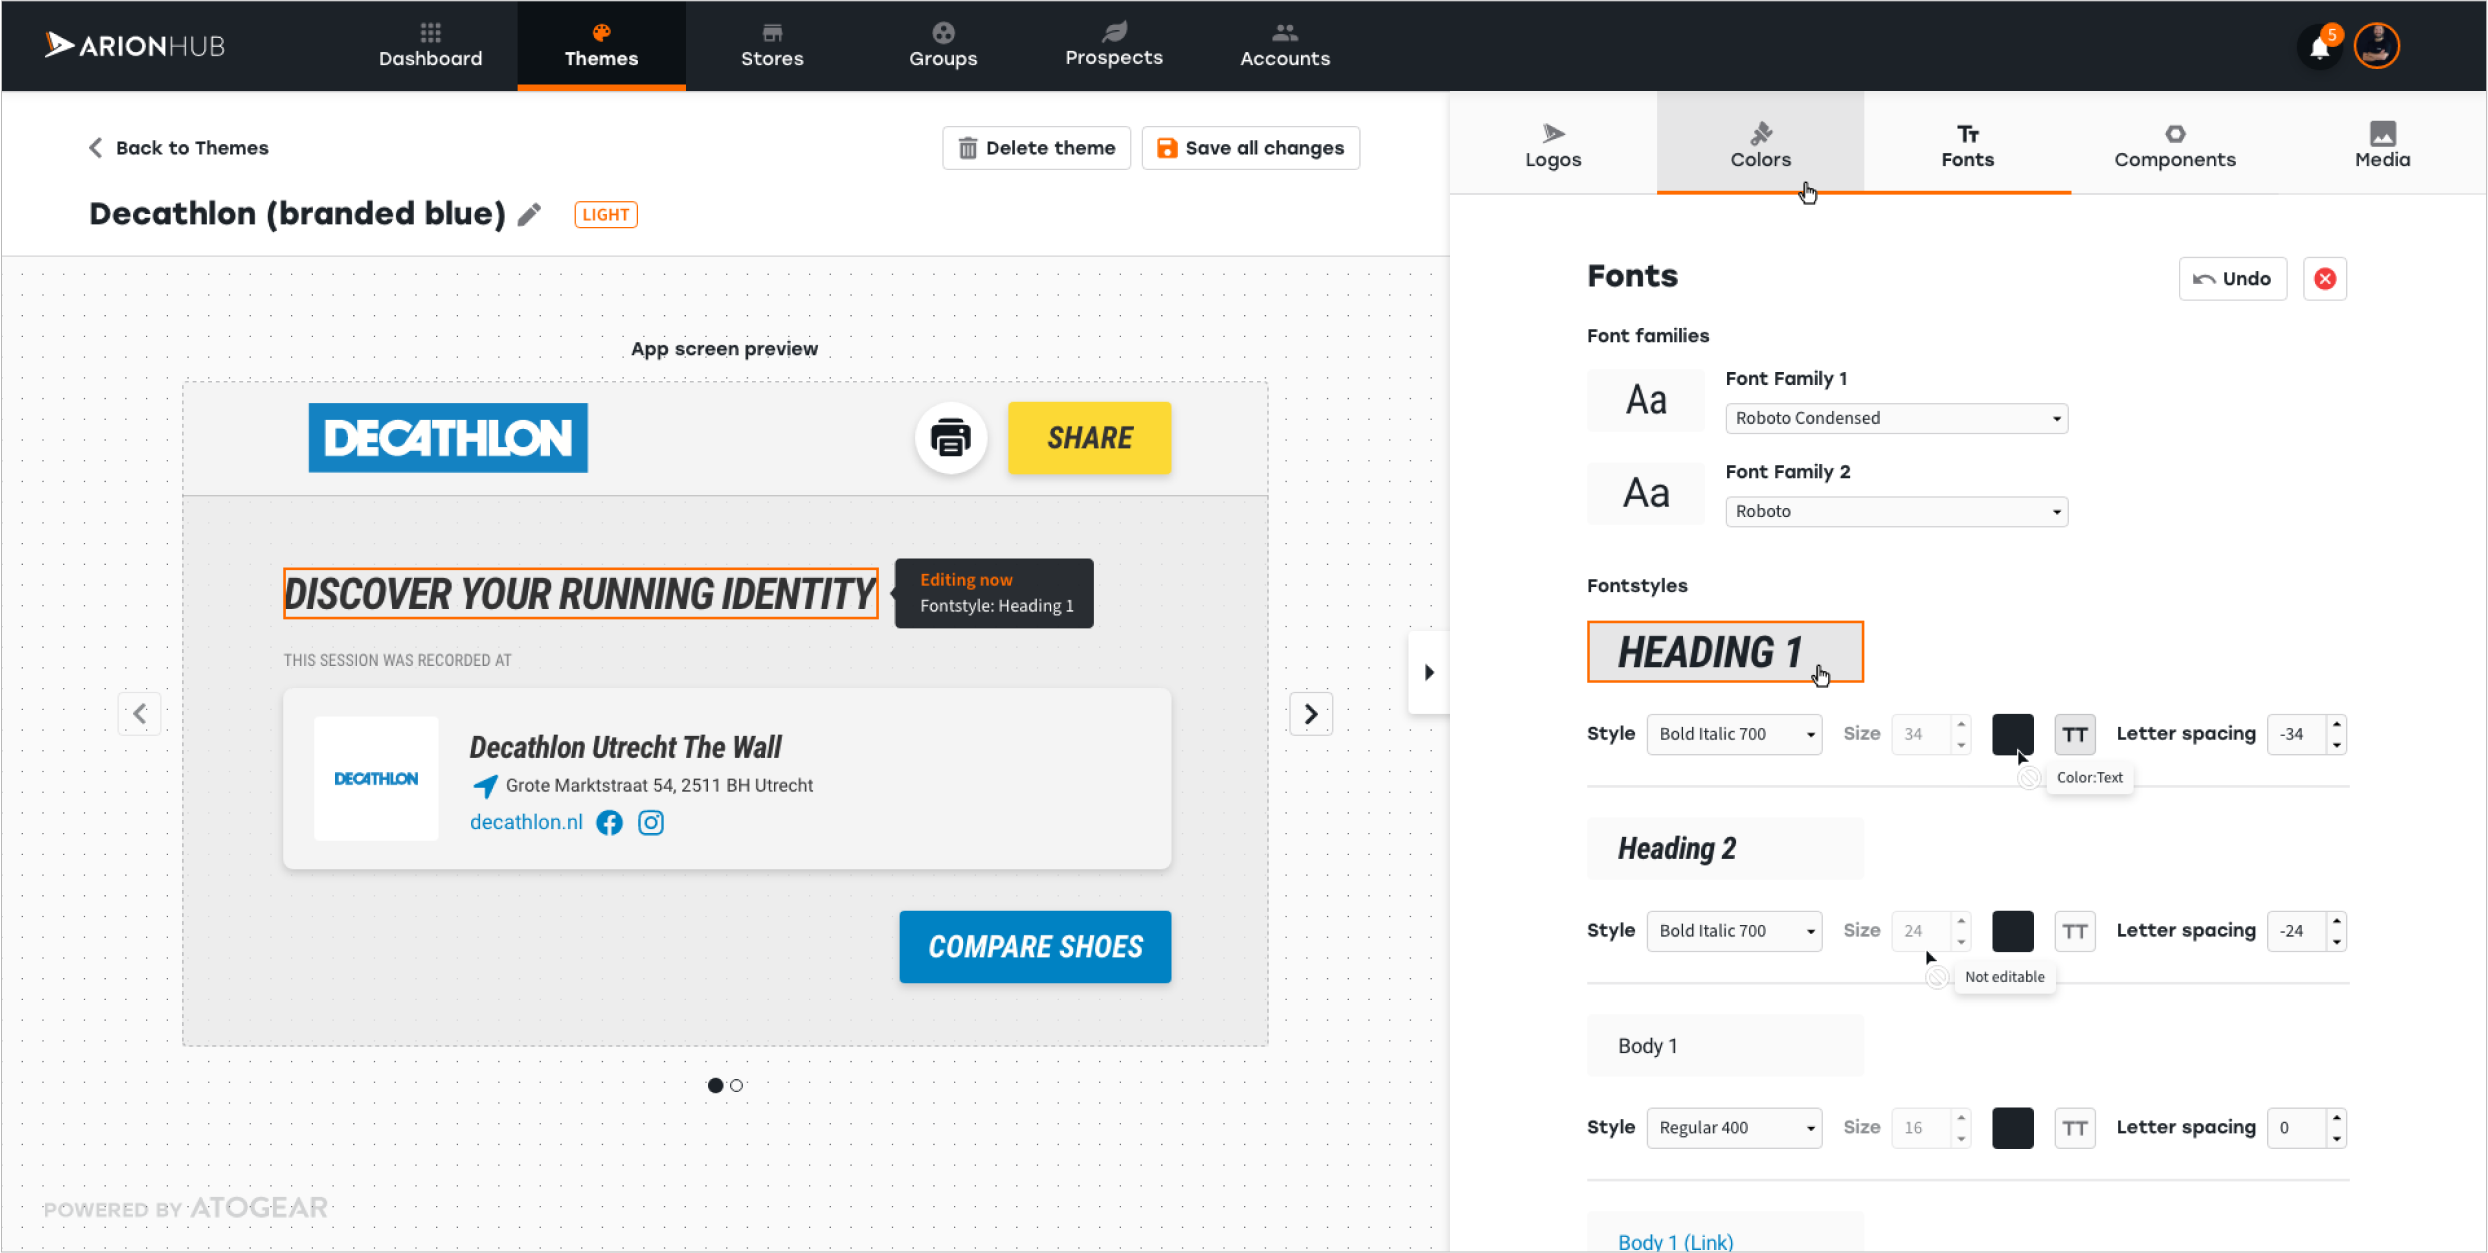Click the LIGHT theme badge
This screenshot has width=2488, height=1253.
coord(606,214)
